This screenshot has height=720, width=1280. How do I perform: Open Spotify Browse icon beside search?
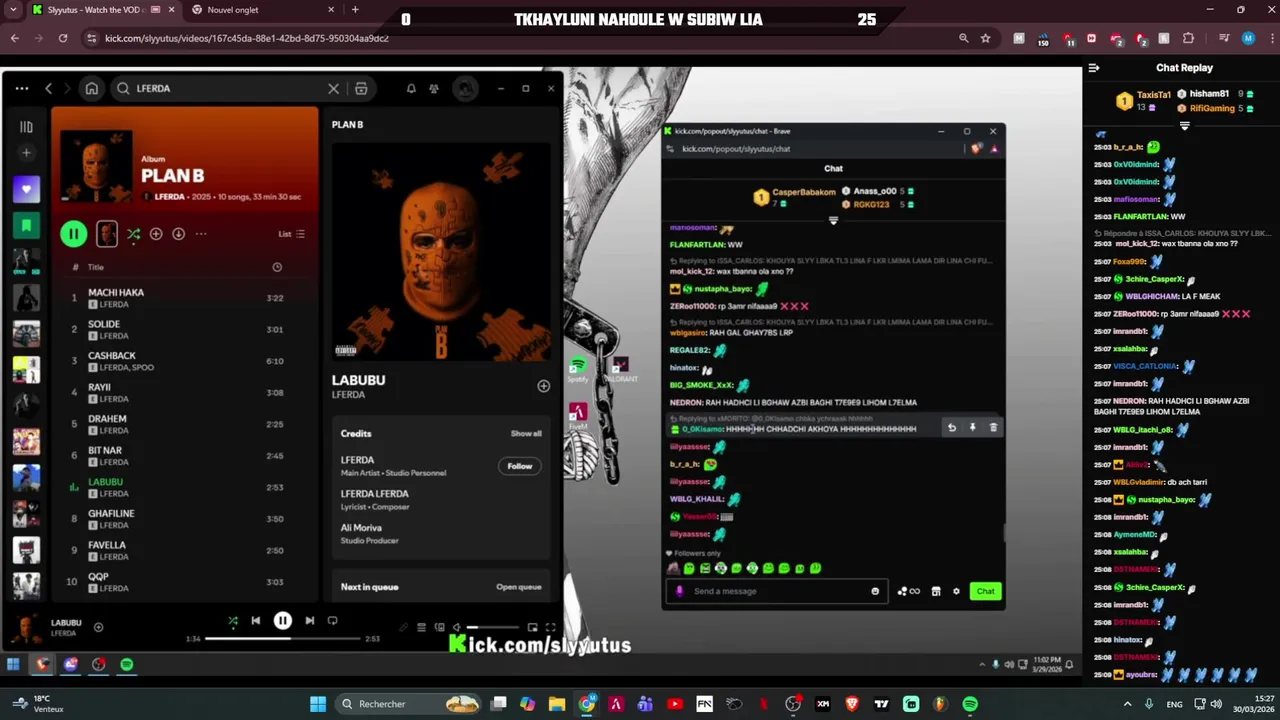[361, 88]
